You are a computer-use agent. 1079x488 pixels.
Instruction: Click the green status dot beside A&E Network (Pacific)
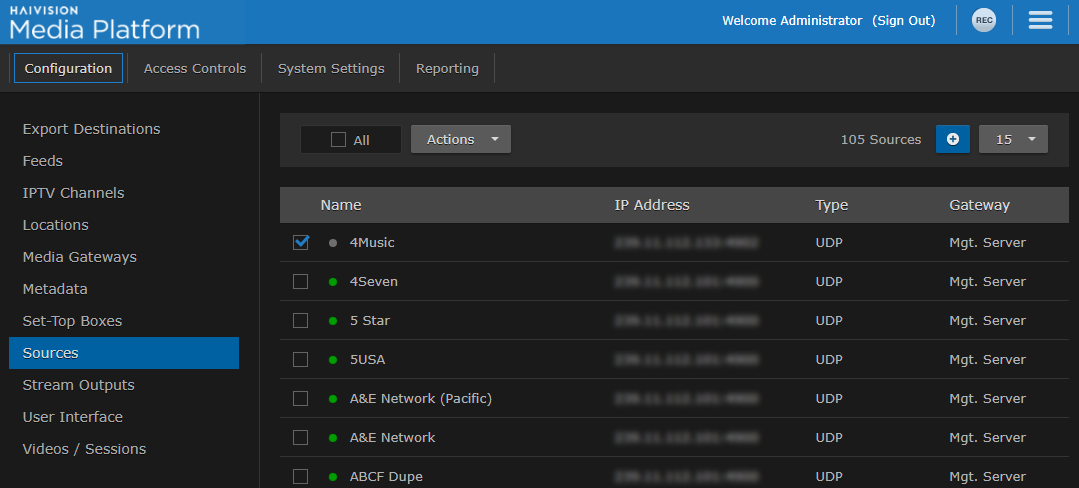click(x=333, y=399)
